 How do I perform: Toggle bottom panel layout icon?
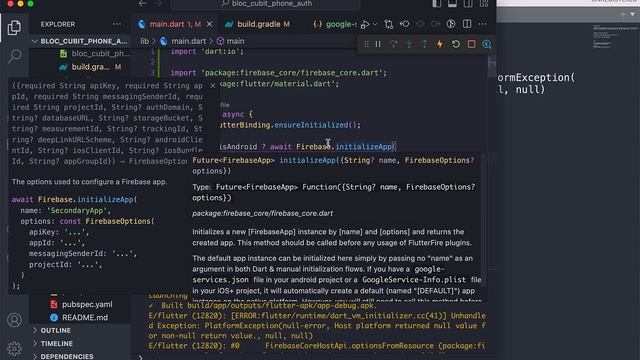tap(452, 4)
